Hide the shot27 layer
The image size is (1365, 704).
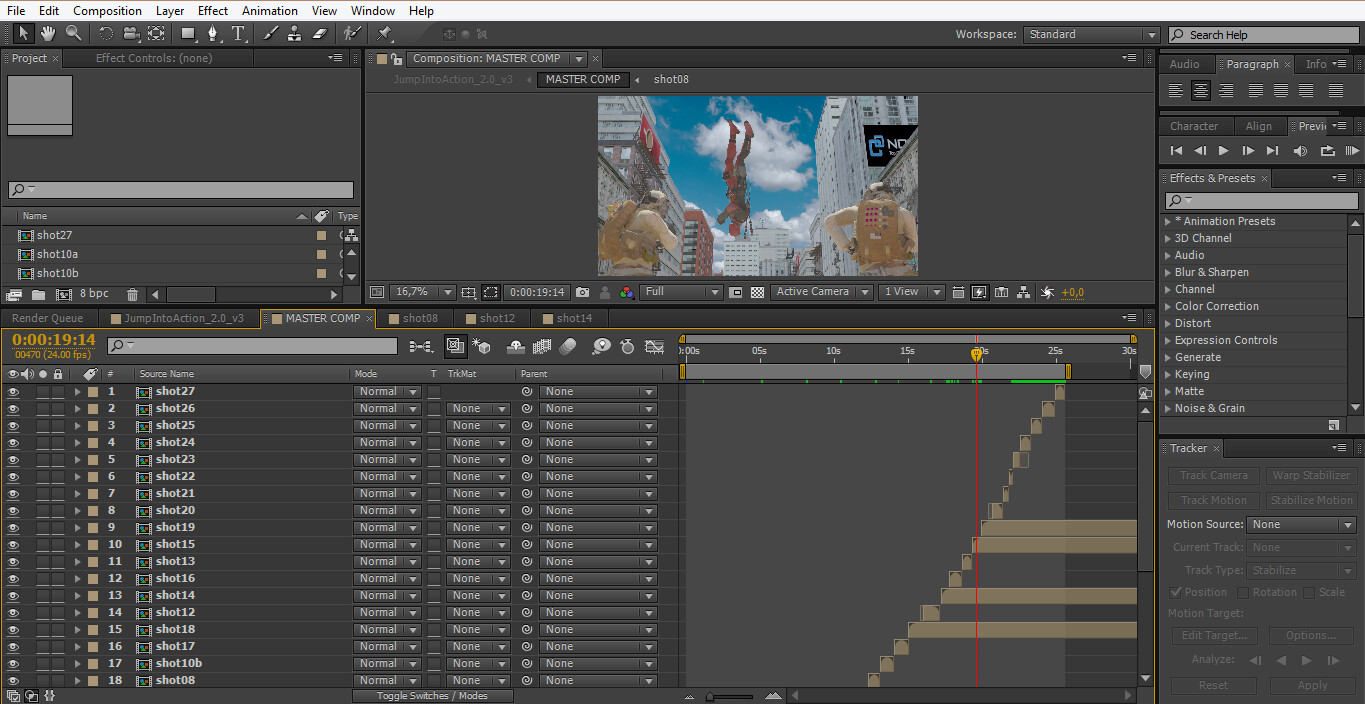(x=14, y=392)
